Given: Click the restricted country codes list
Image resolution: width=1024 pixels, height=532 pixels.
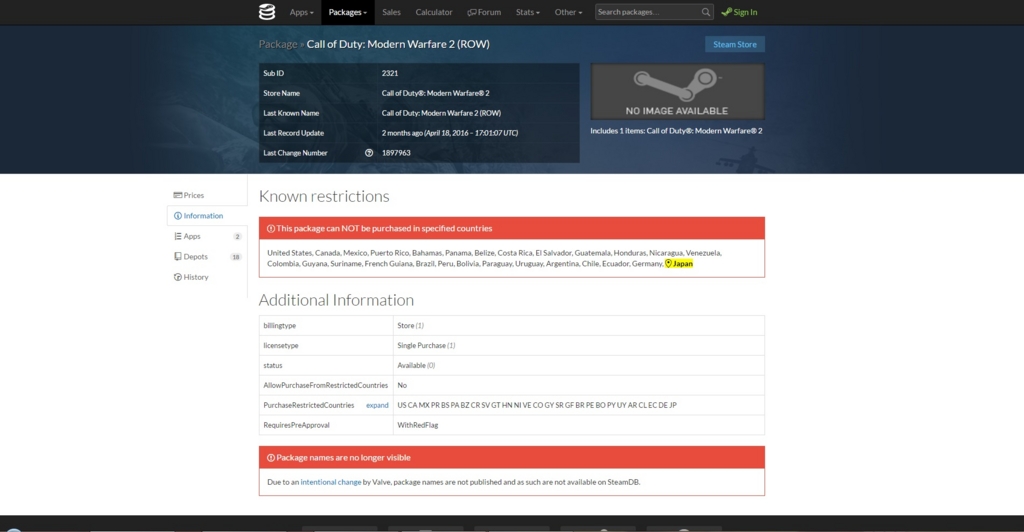Looking at the screenshot, I should click(x=537, y=405).
